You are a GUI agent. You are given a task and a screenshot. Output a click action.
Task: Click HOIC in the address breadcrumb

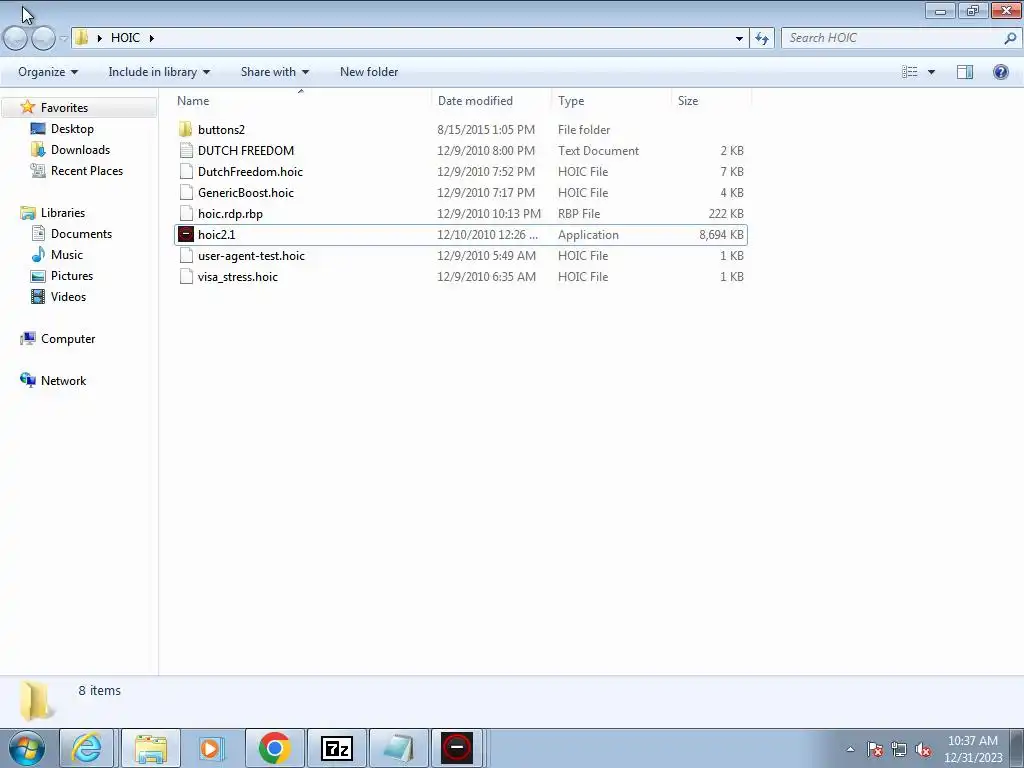[125, 38]
